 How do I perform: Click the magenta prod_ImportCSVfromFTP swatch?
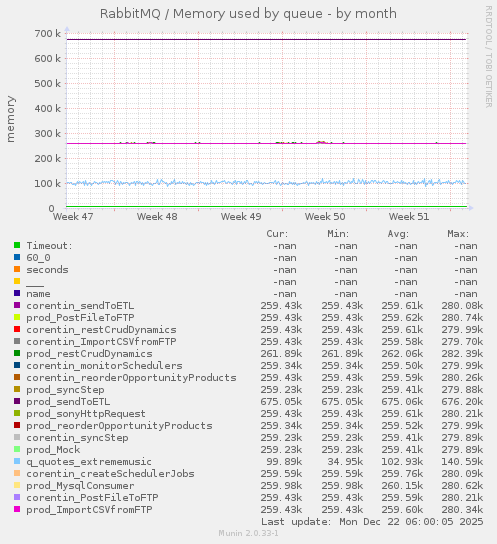[x=17, y=509]
